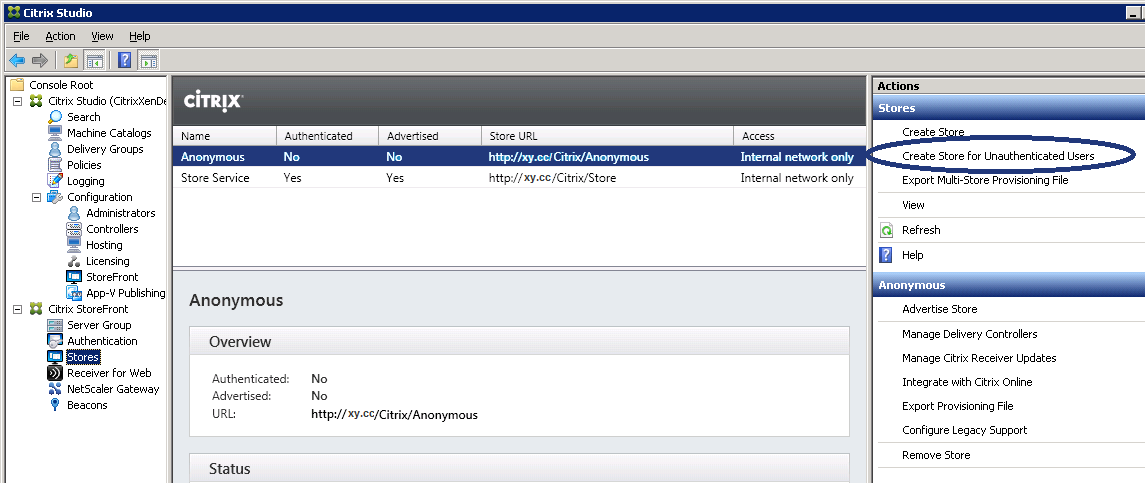Click the Up One Level folder icon
This screenshot has width=1145, height=483.
click(71, 60)
